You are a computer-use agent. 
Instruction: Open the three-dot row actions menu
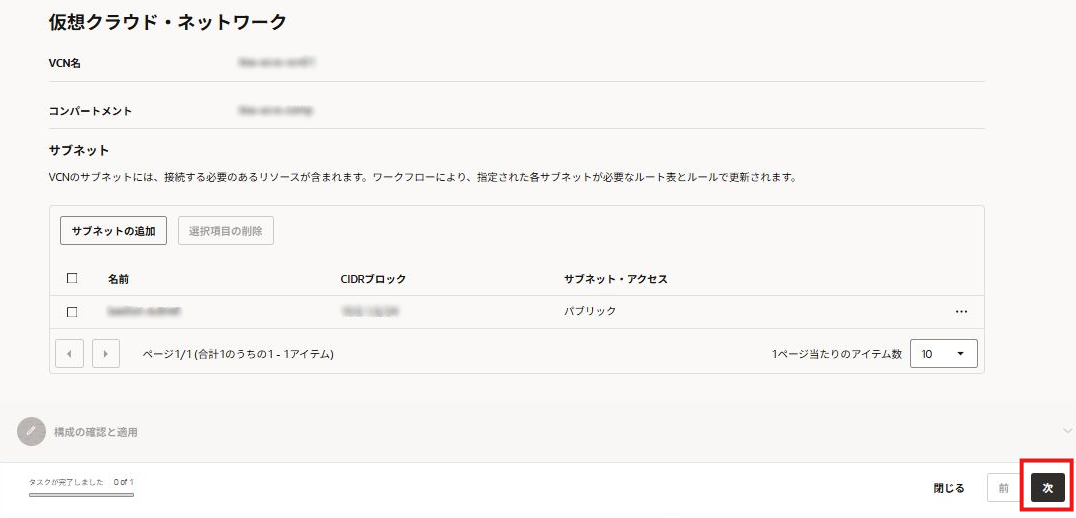961,311
